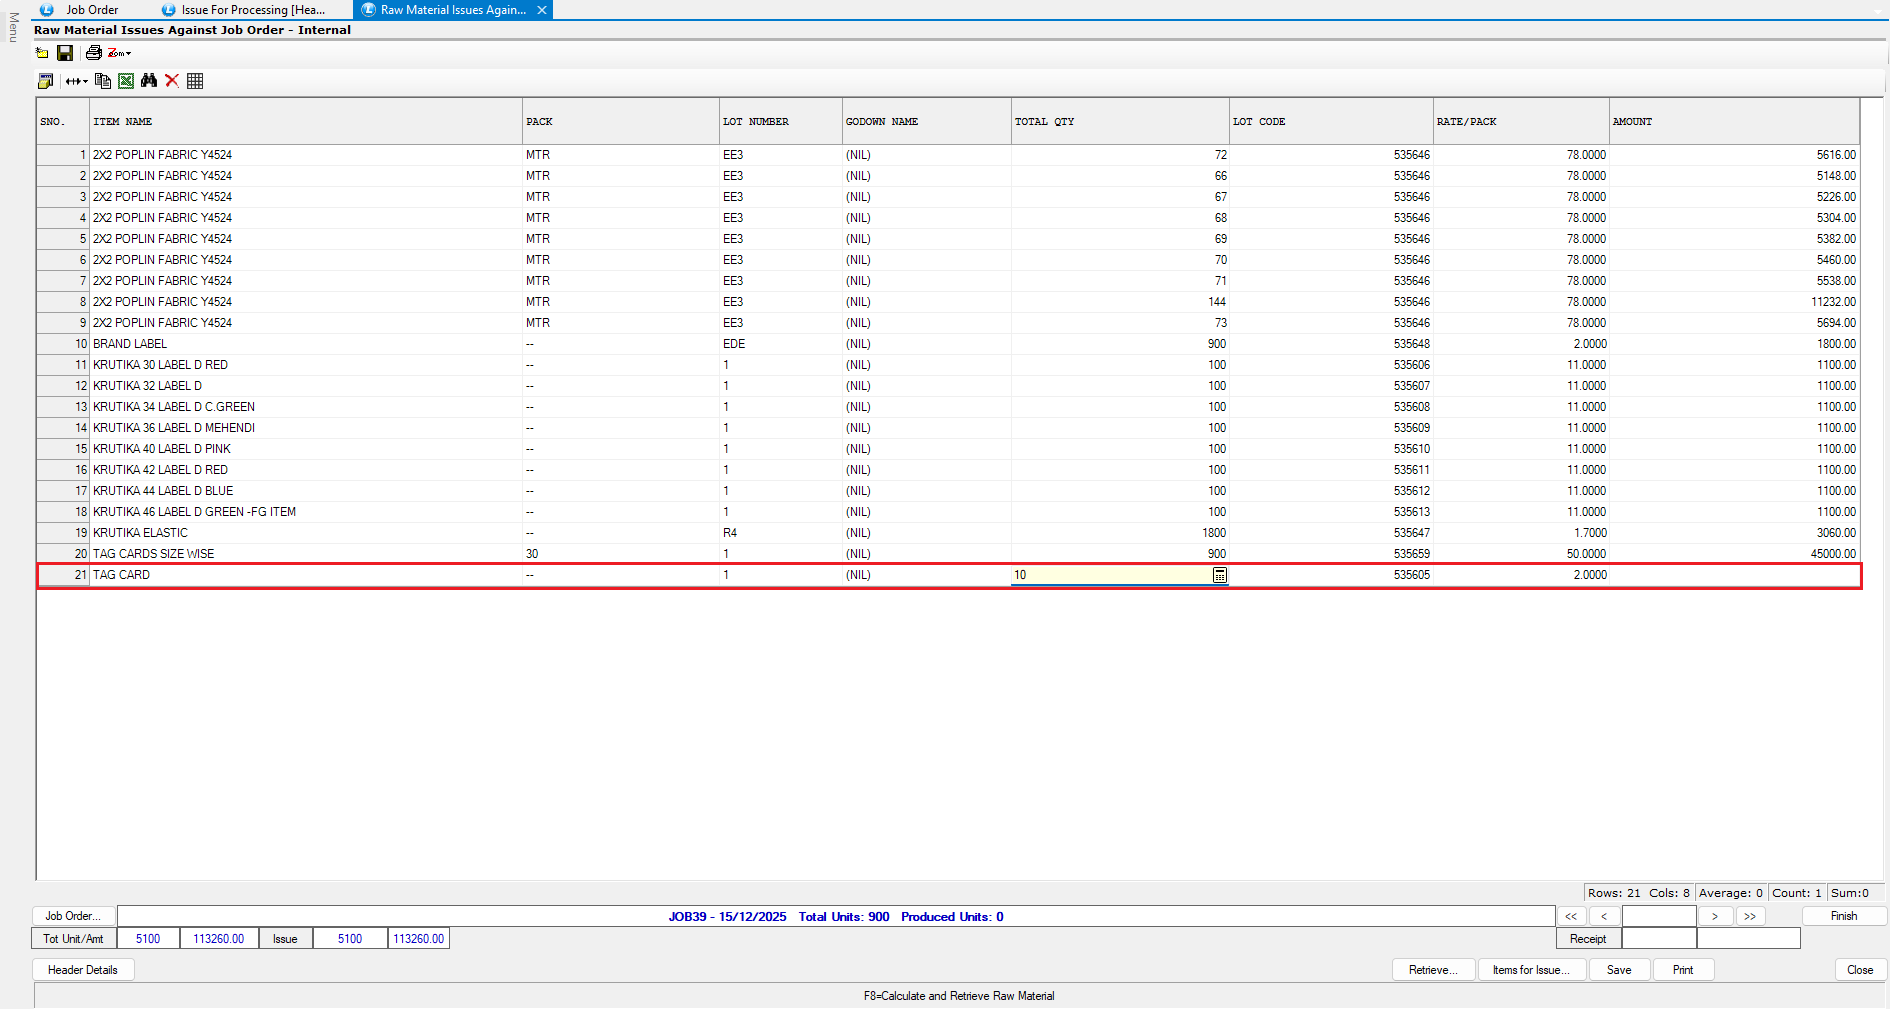This screenshot has height=1009, width=1890.
Task: Click the New document folder icon
Action: (x=42, y=53)
